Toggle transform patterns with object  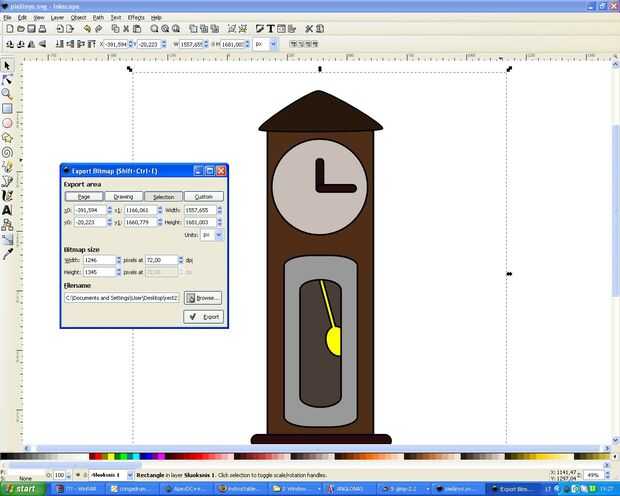coord(315,44)
